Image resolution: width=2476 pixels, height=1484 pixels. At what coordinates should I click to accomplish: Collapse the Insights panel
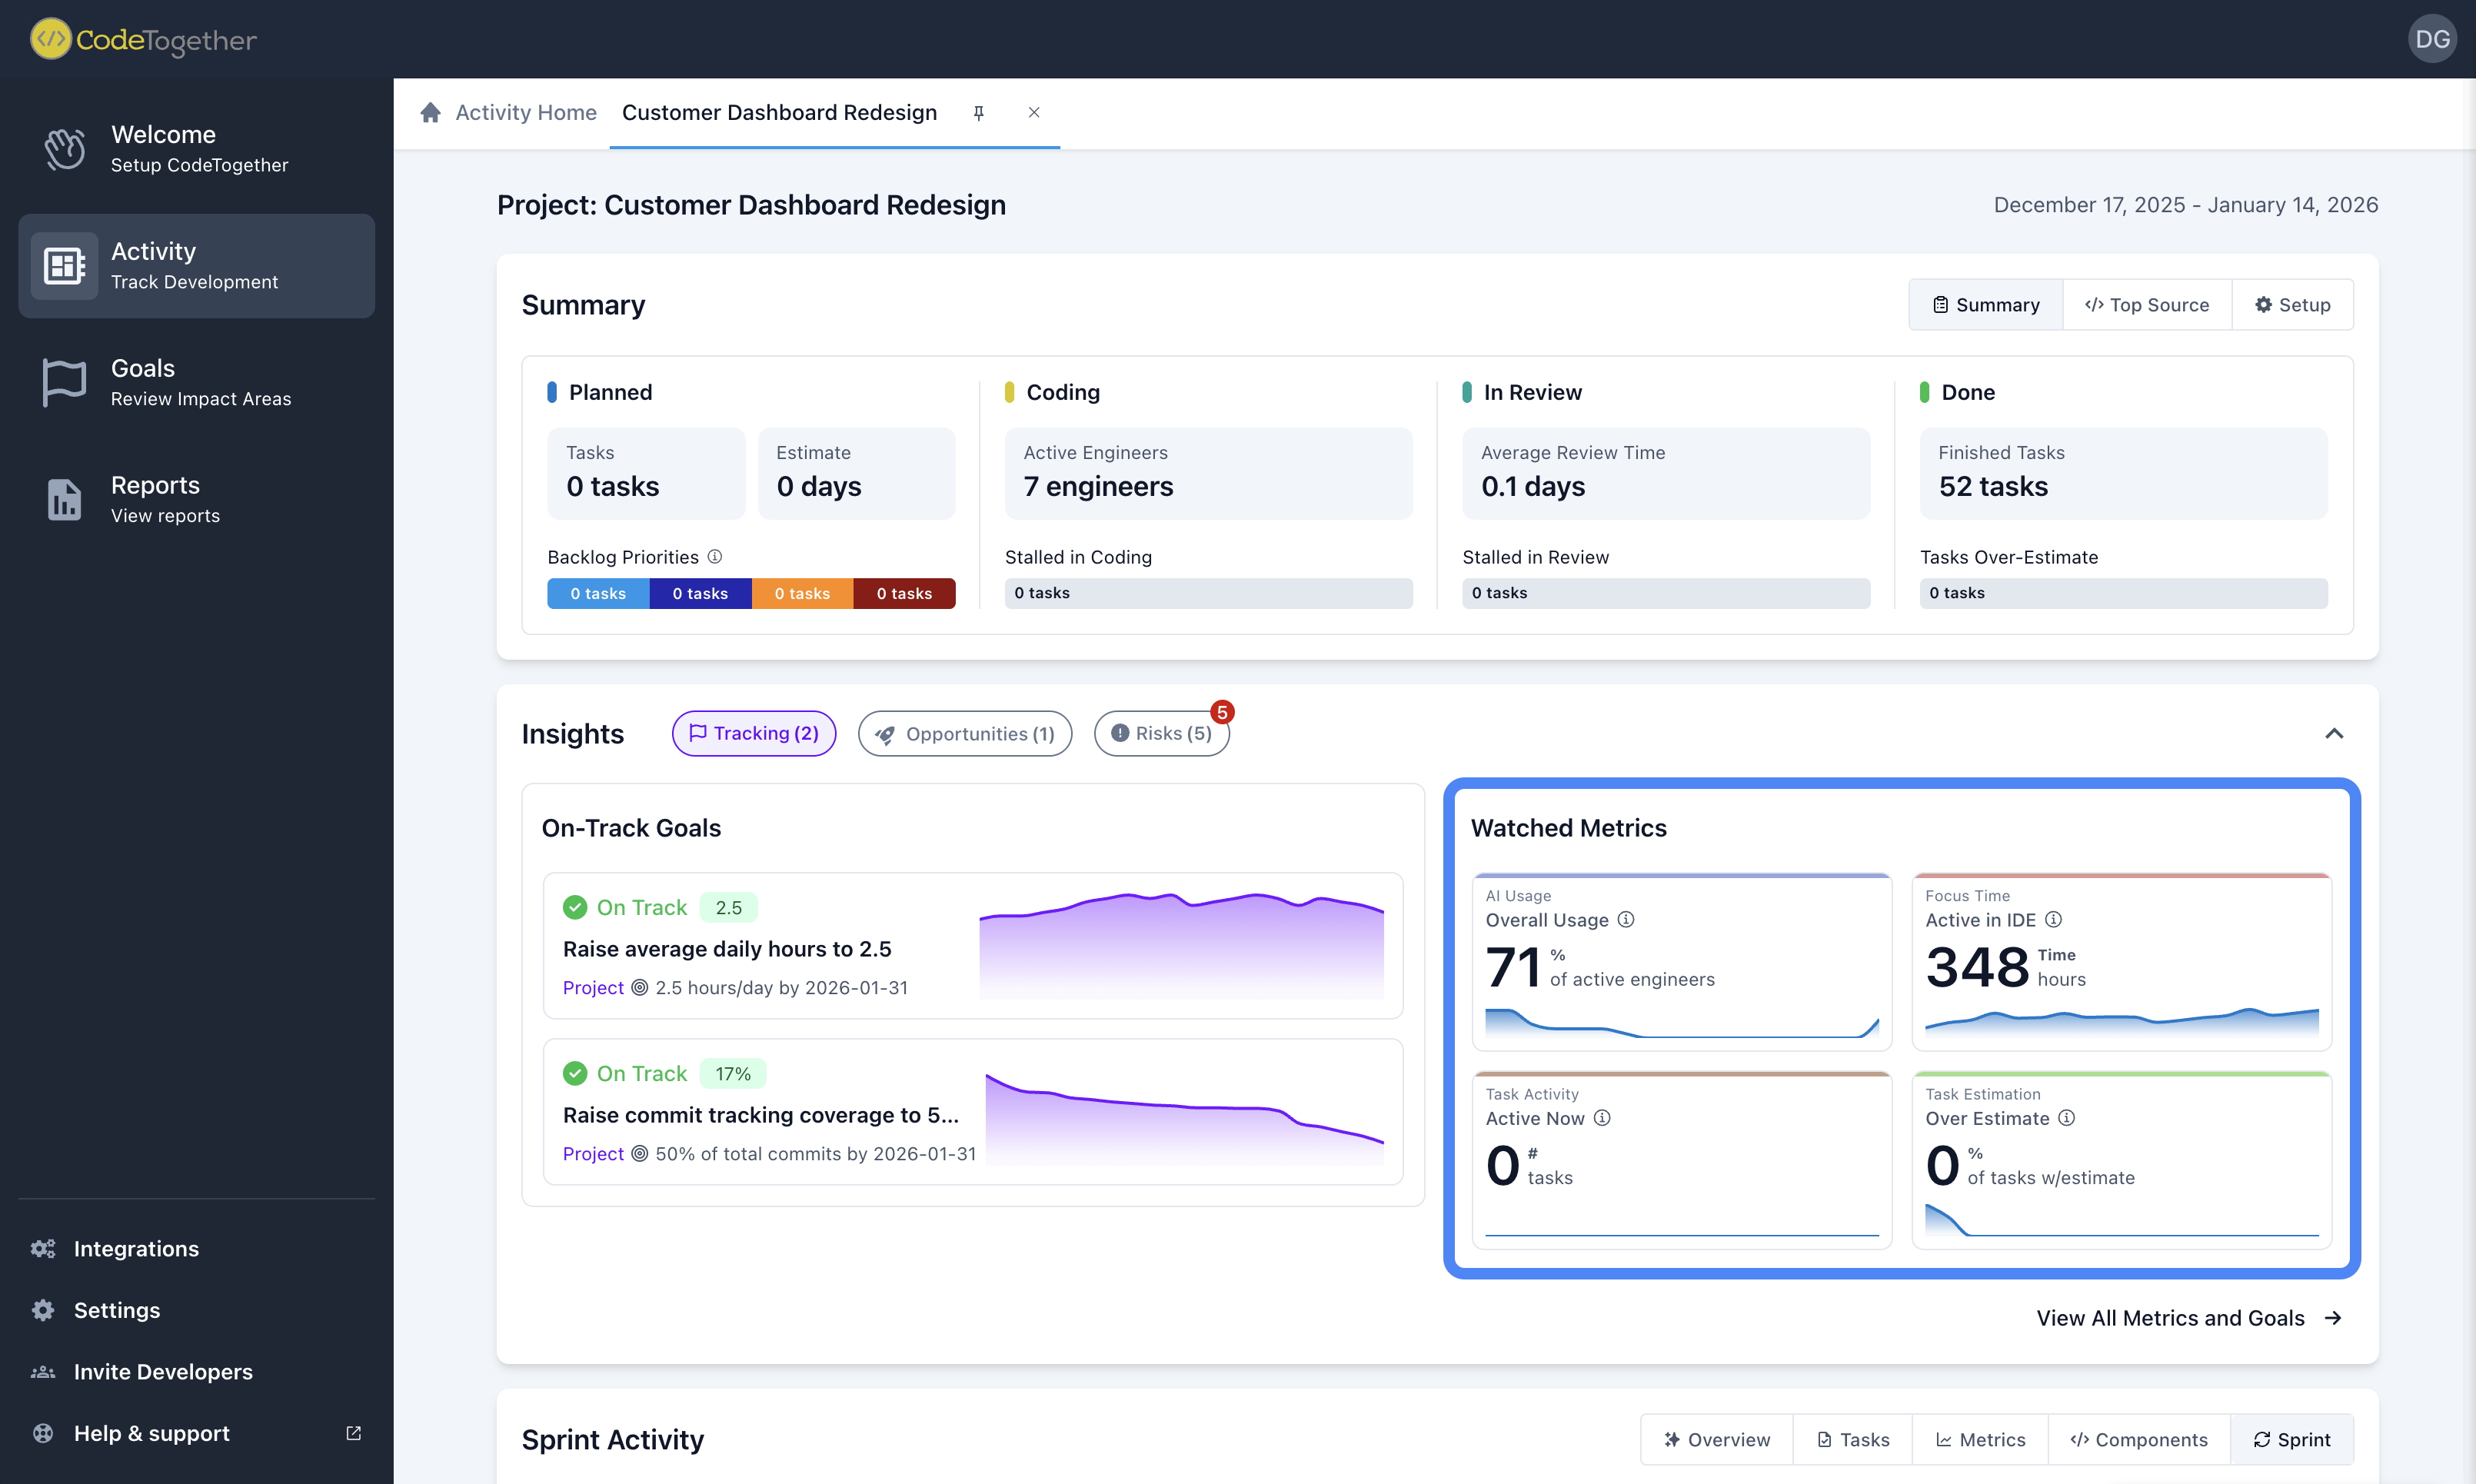click(2334, 733)
